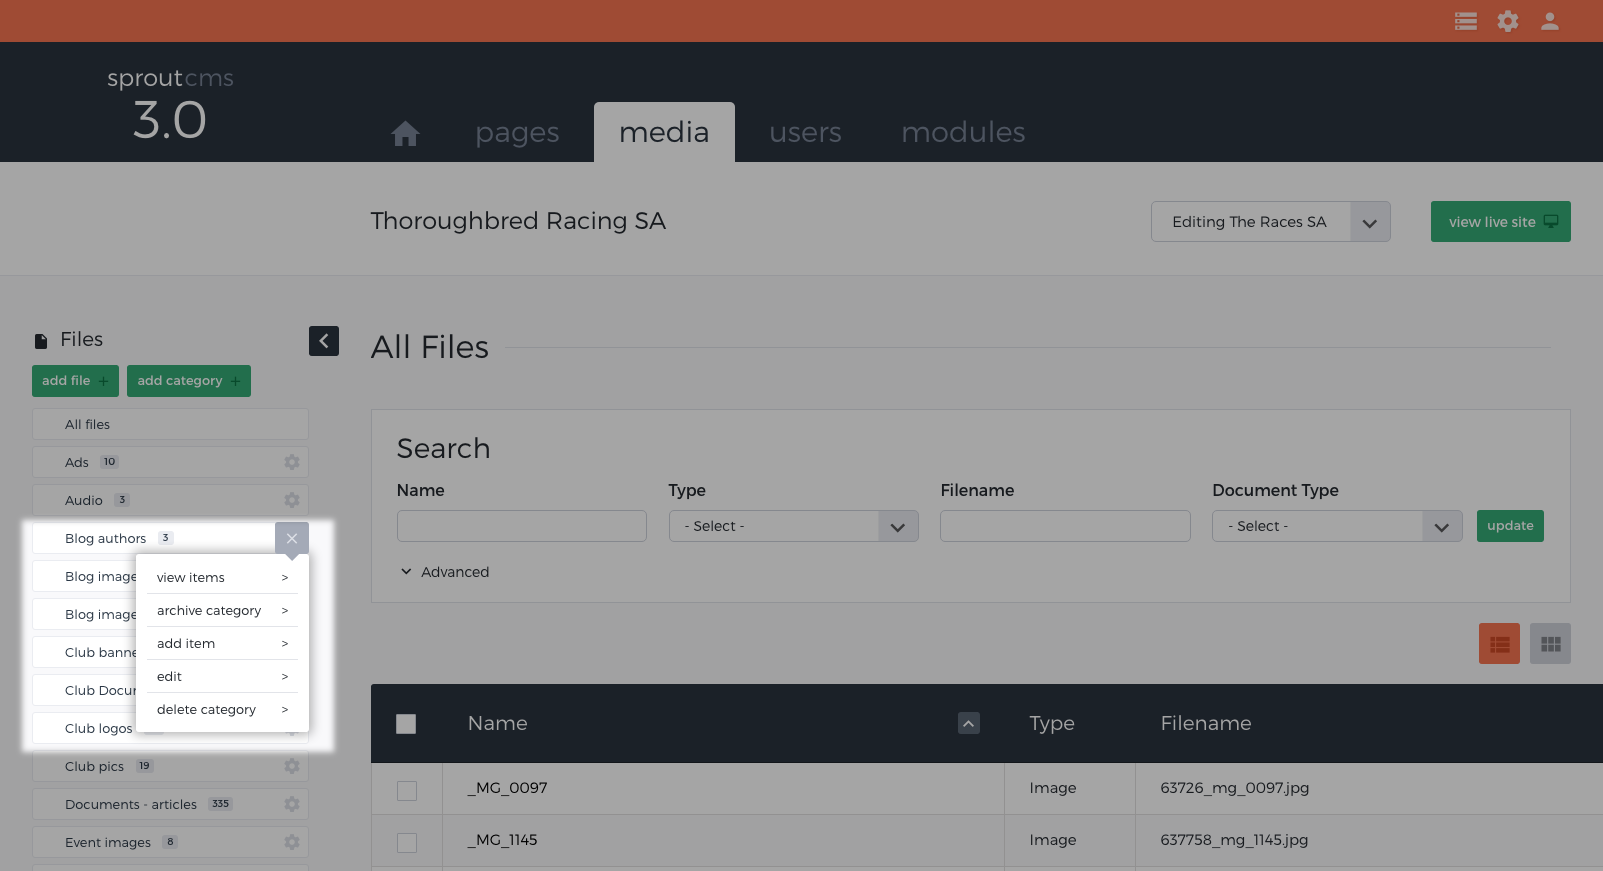This screenshot has height=871, width=1603.
Task: Select the media tab
Action: (664, 132)
